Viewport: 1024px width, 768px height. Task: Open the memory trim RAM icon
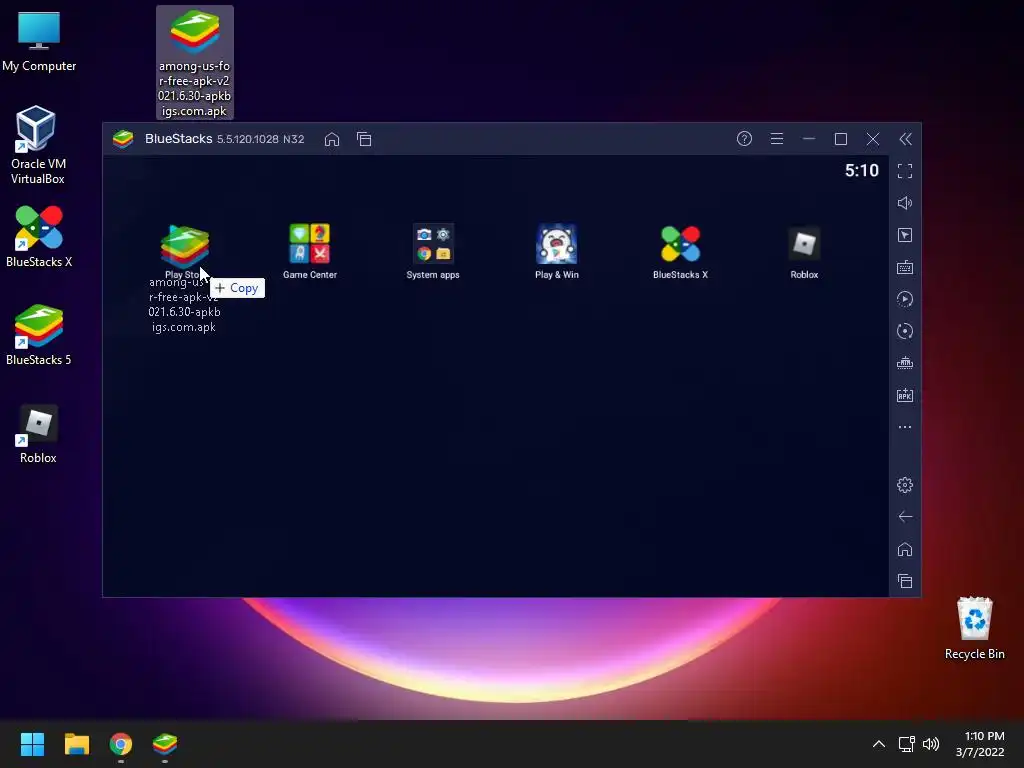tap(905, 363)
